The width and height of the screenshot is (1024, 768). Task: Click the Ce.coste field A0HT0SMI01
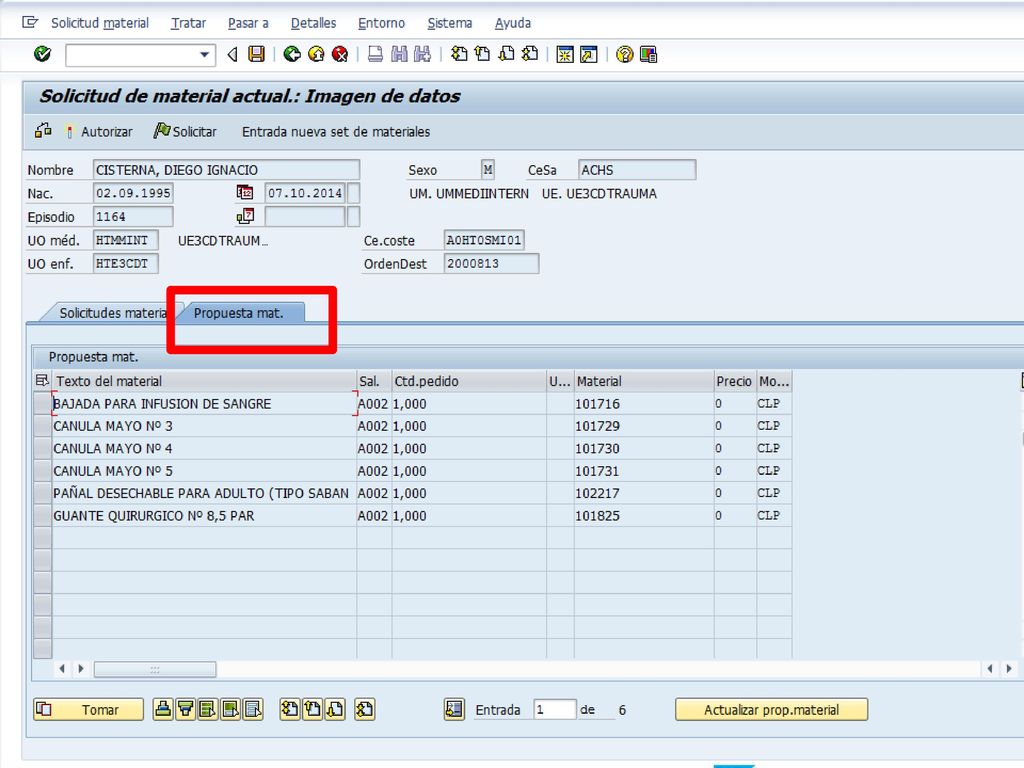click(484, 240)
